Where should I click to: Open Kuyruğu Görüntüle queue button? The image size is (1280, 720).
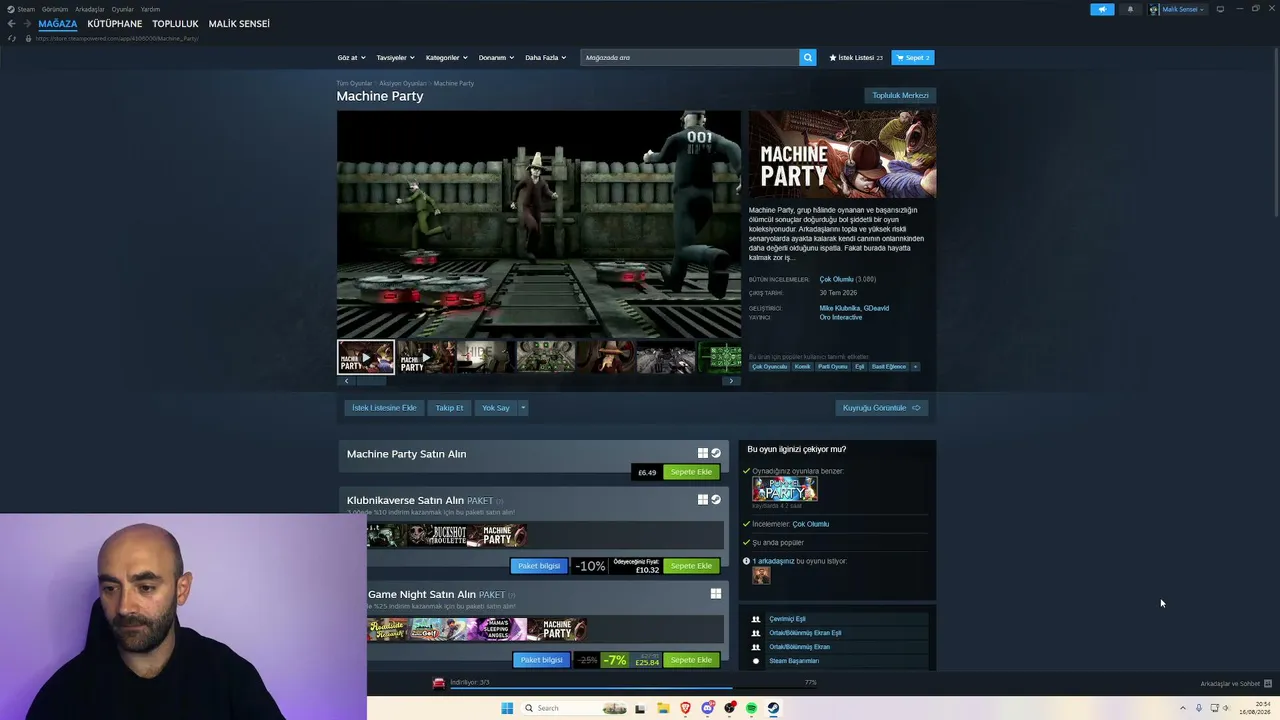click(x=881, y=408)
